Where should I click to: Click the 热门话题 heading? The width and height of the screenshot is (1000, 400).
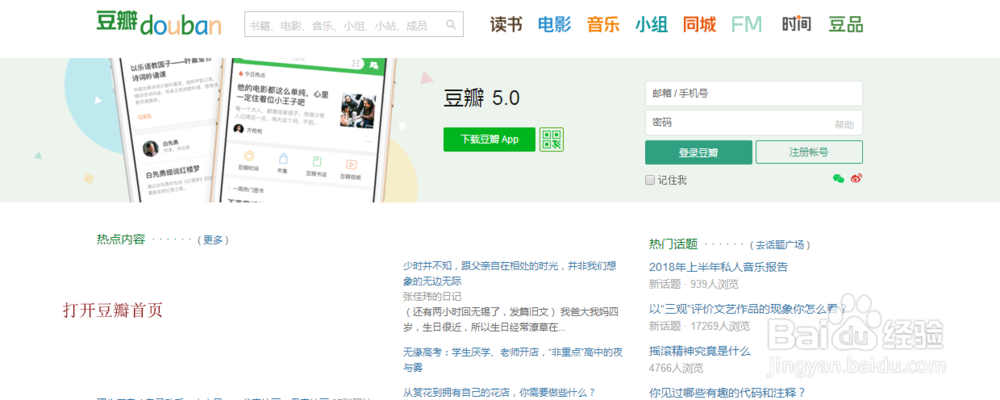(673, 244)
